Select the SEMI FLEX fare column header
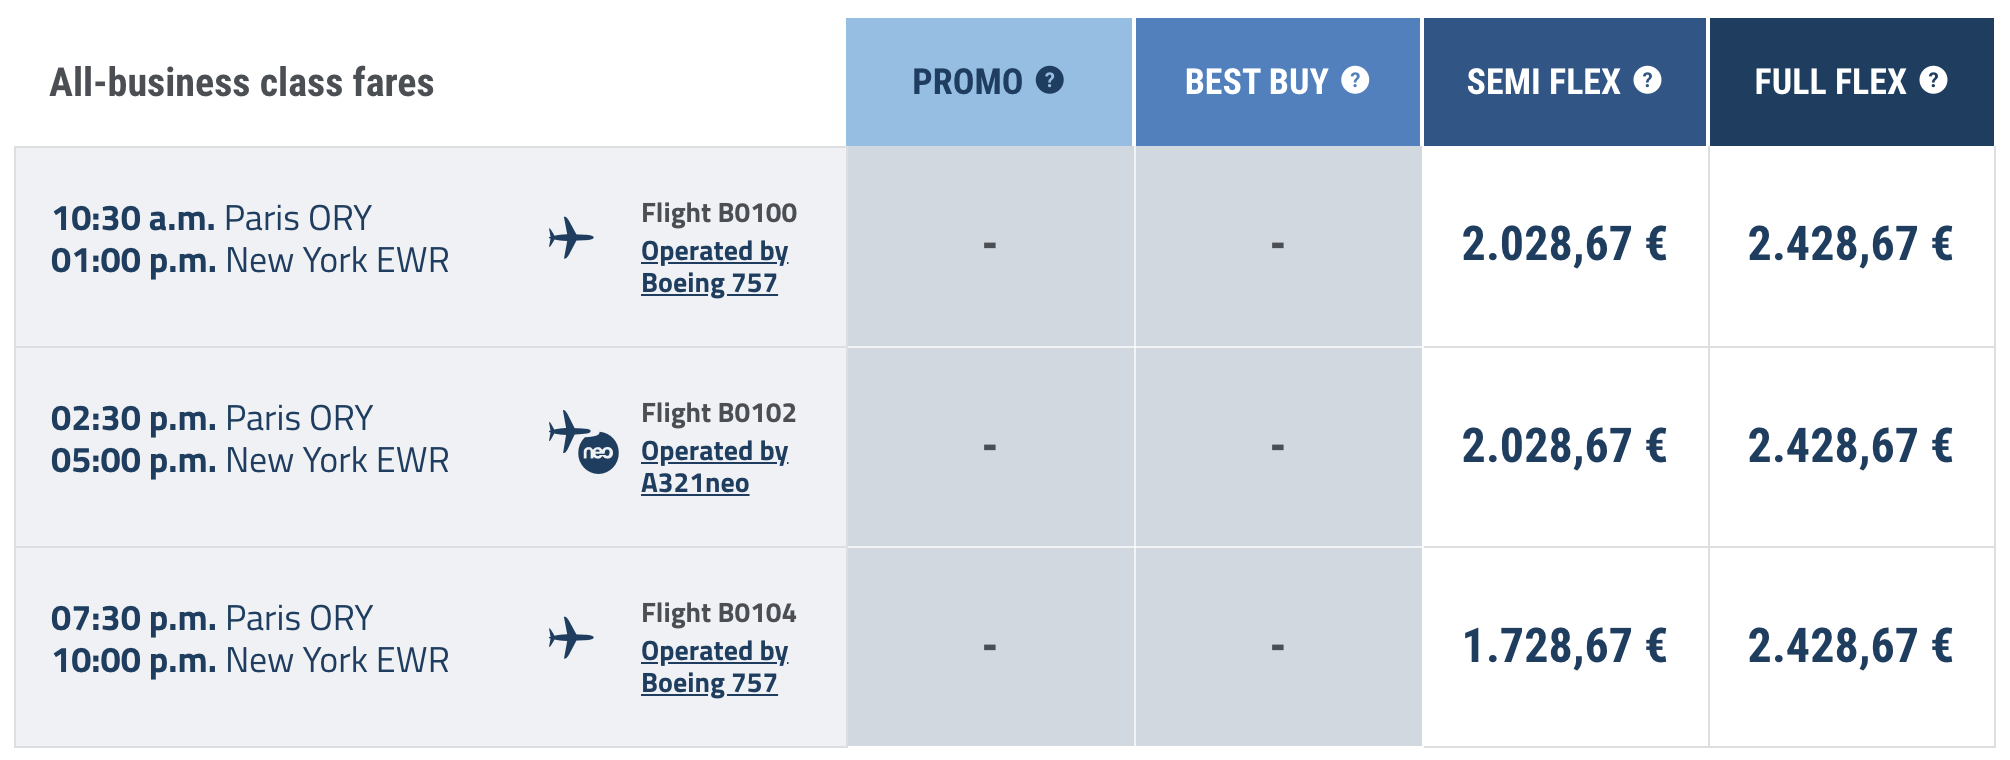This screenshot has height=760, width=2010. point(1543,82)
